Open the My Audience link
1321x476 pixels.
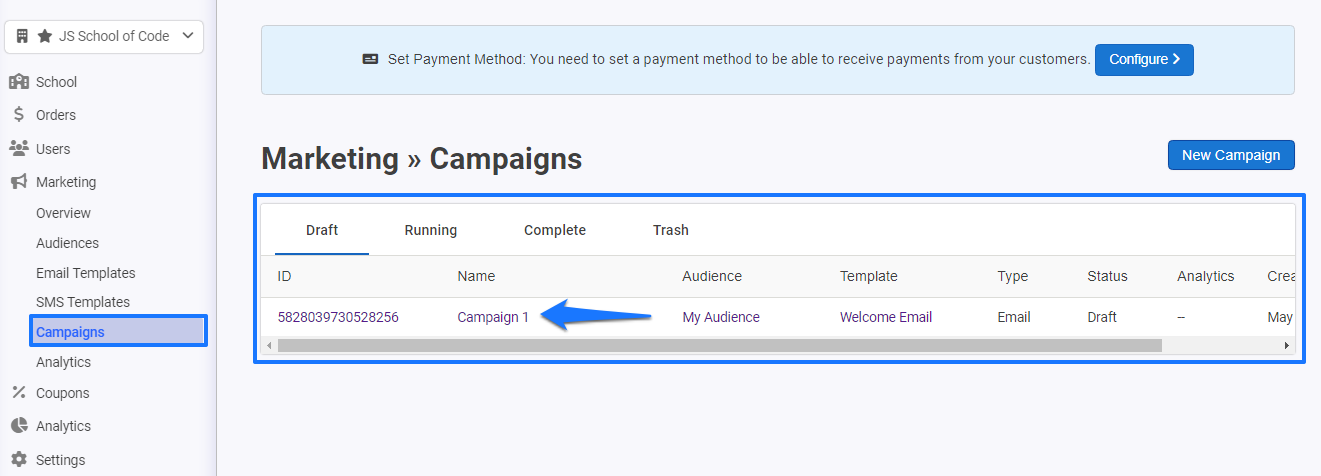point(721,317)
